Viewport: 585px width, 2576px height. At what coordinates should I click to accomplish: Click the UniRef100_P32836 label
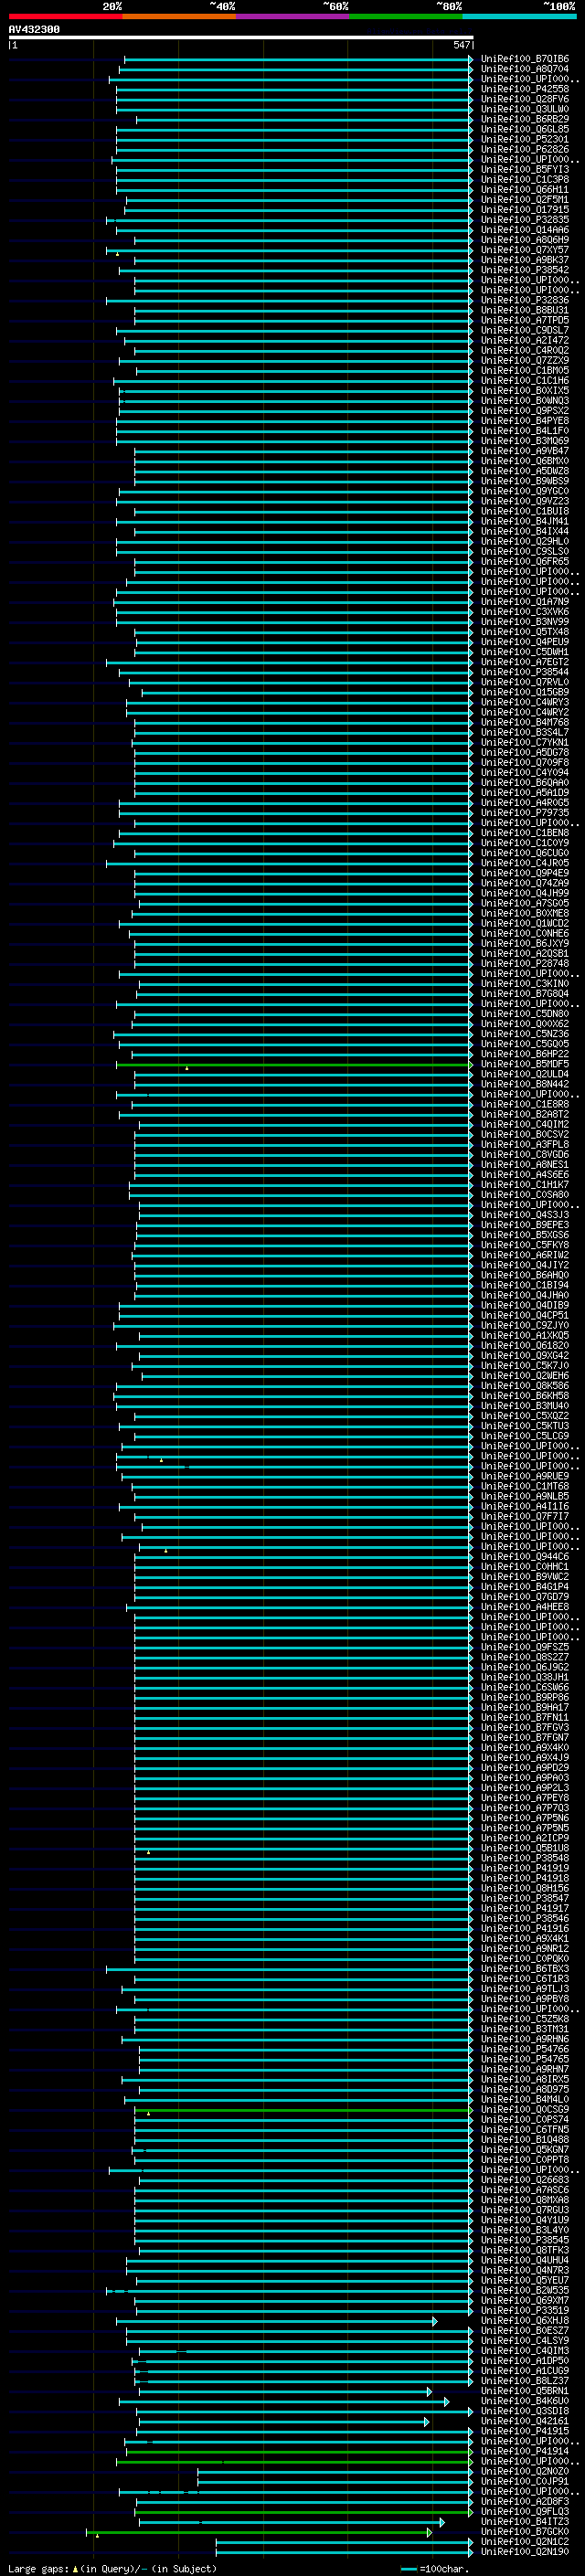click(x=525, y=300)
